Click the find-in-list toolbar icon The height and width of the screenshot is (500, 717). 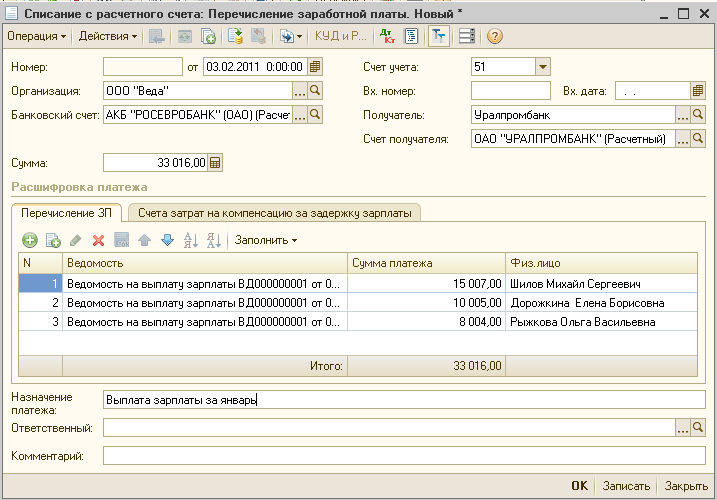[x=157, y=36]
